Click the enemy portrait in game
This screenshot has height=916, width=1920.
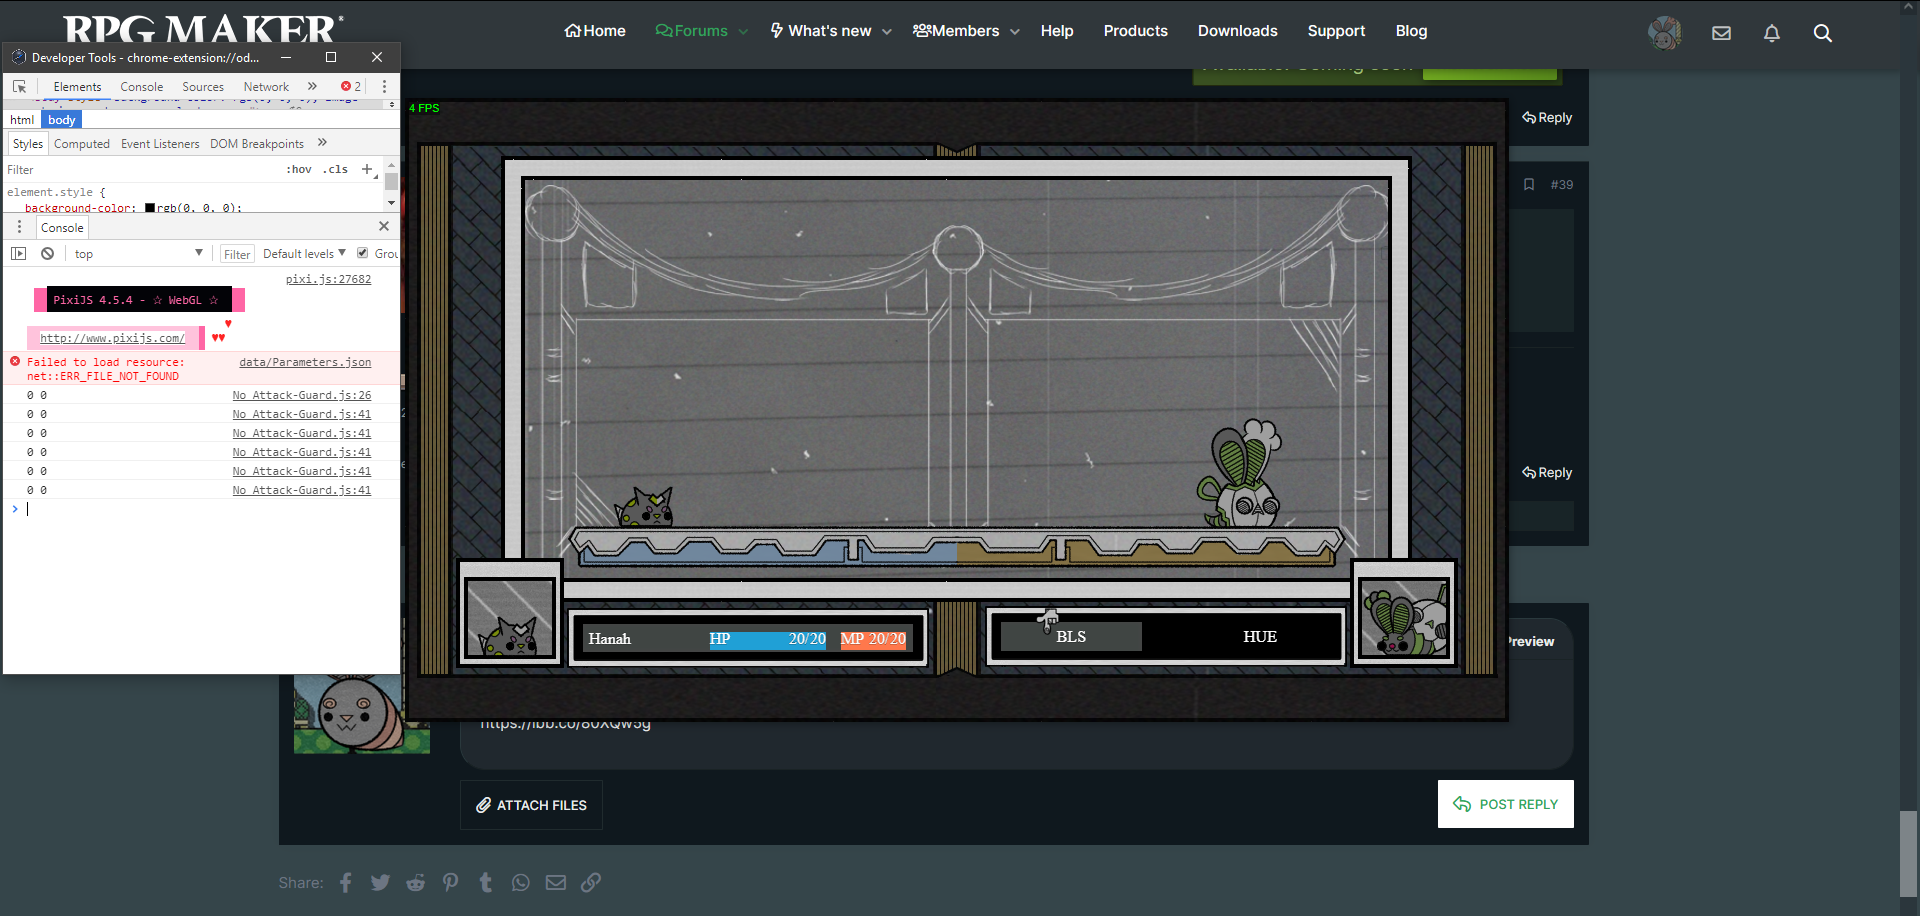tap(1404, 619)
